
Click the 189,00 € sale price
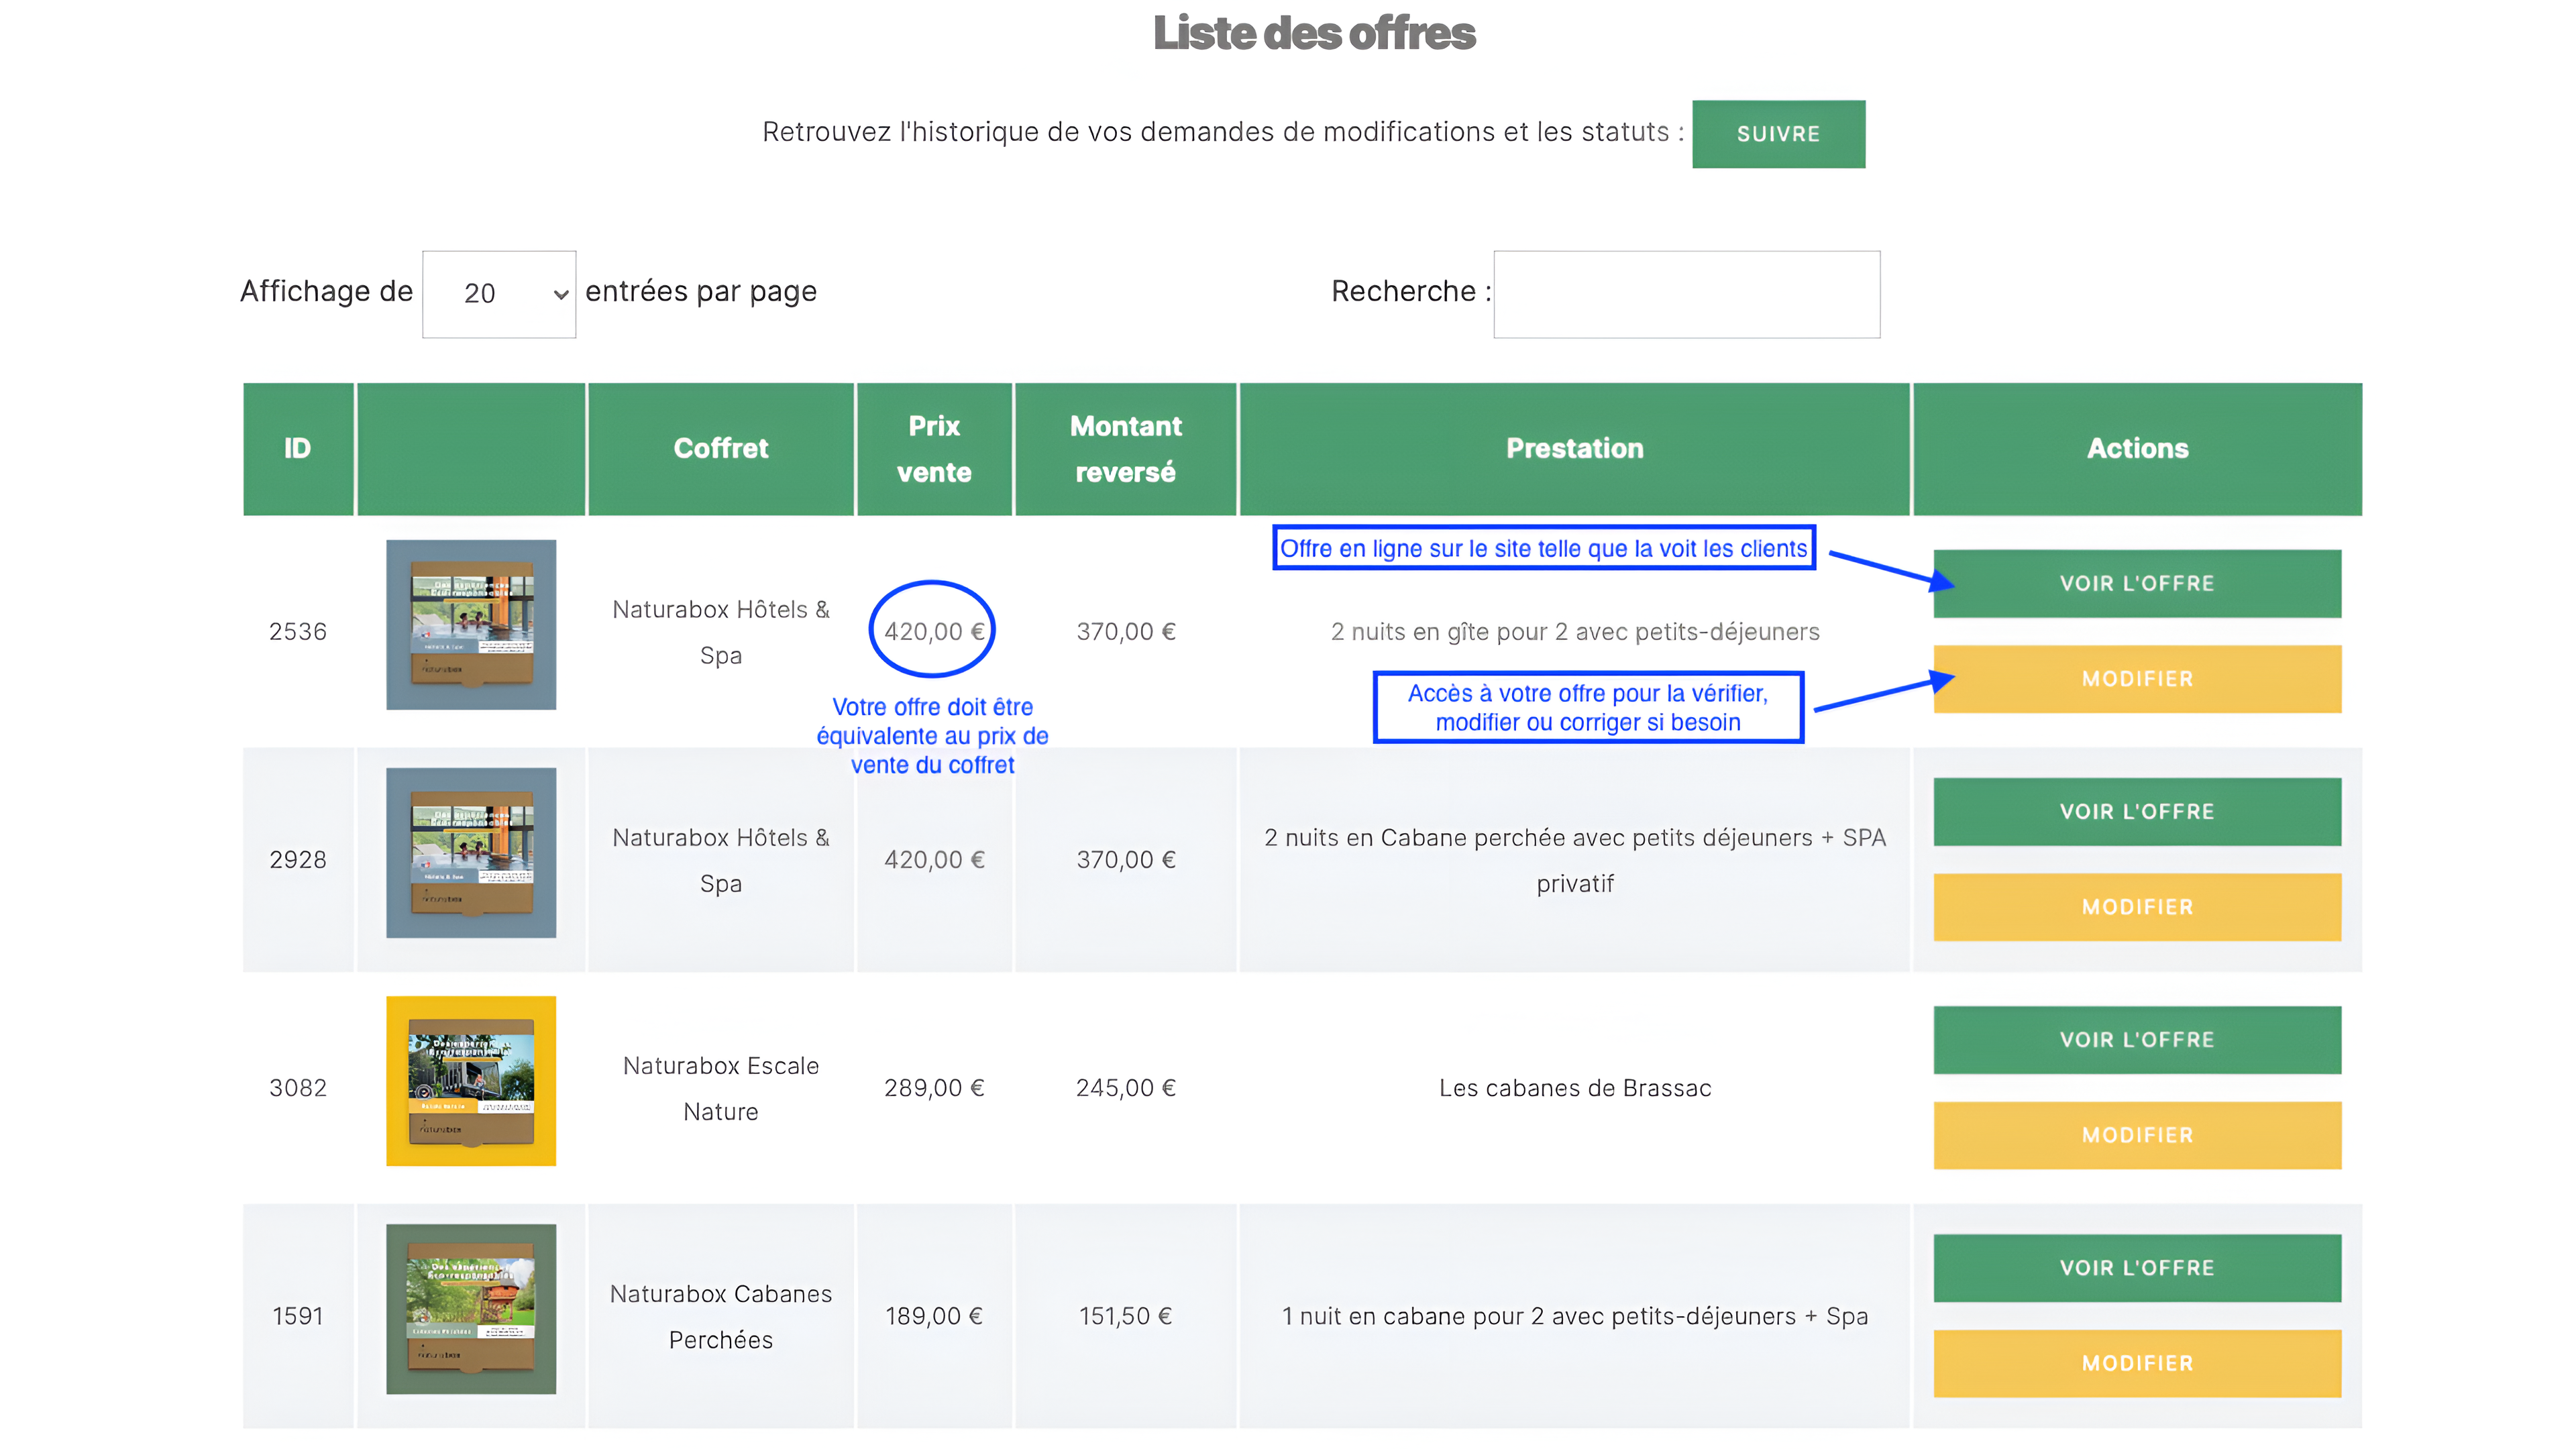[934, 1316]
